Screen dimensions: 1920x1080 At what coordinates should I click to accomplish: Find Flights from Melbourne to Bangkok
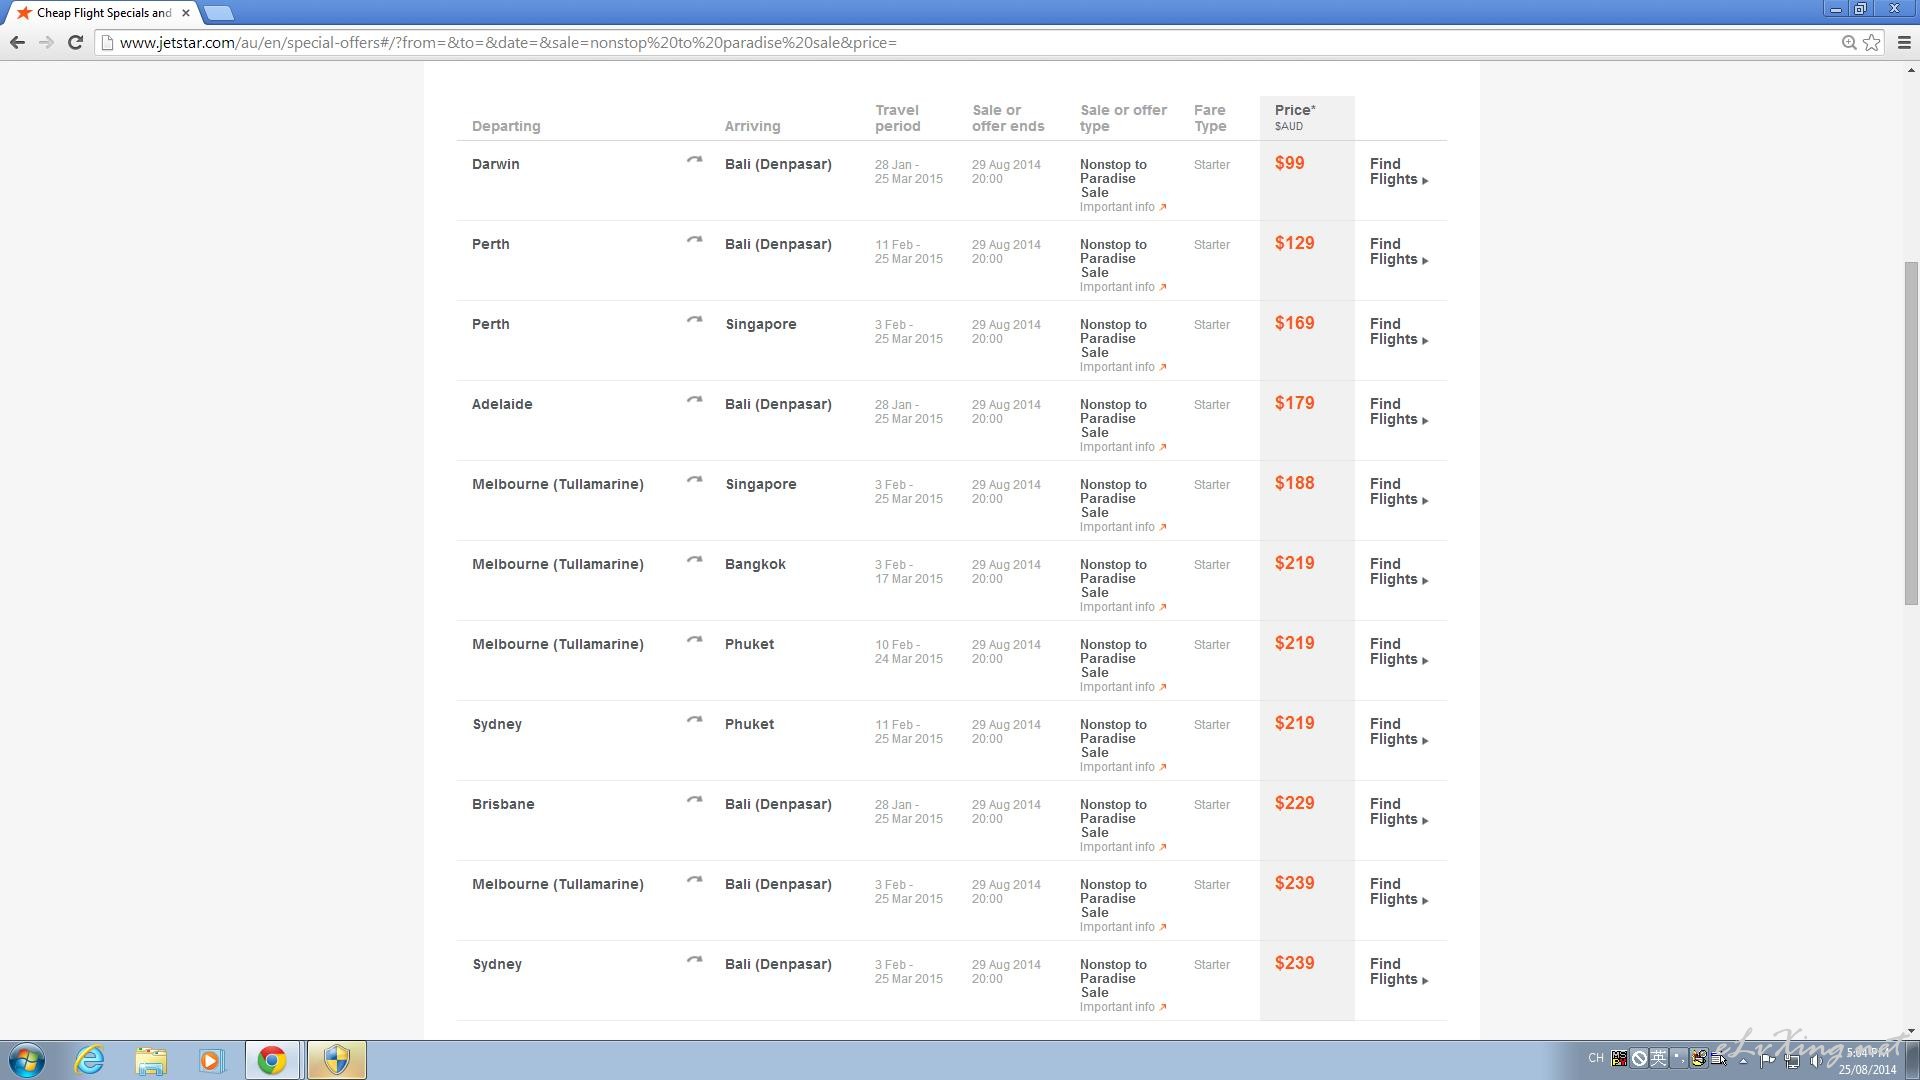tap(1398, 571)
